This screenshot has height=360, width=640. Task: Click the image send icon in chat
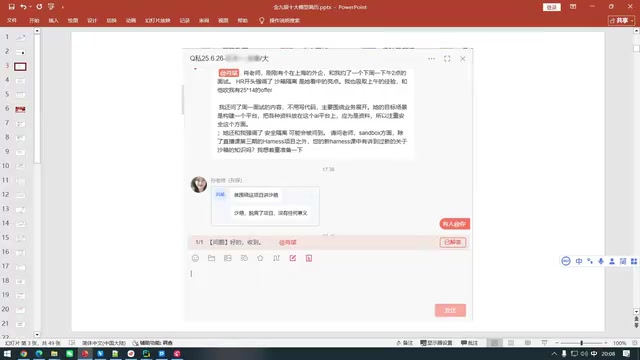pos(228,258)
